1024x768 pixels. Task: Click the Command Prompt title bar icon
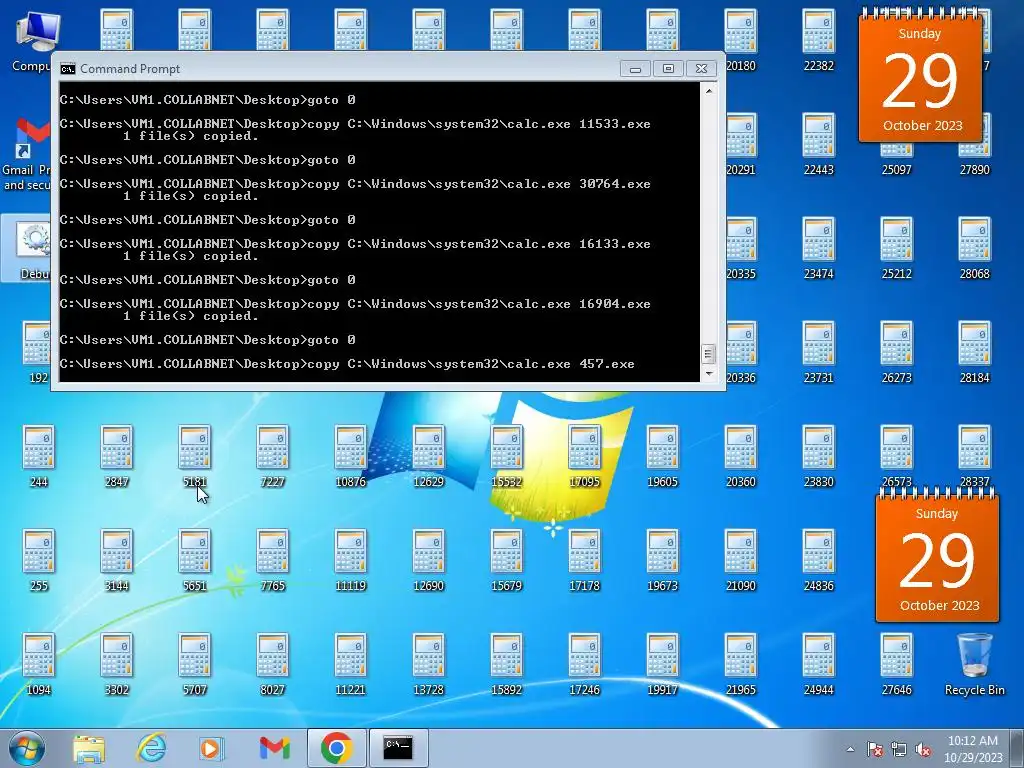67,69
